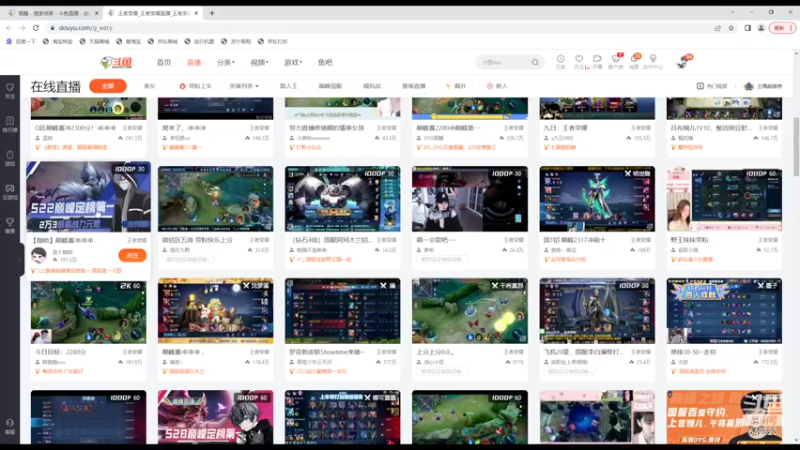800x450 pixels.
Task: Open the browser side panel icon
Action: coord(747,28)
